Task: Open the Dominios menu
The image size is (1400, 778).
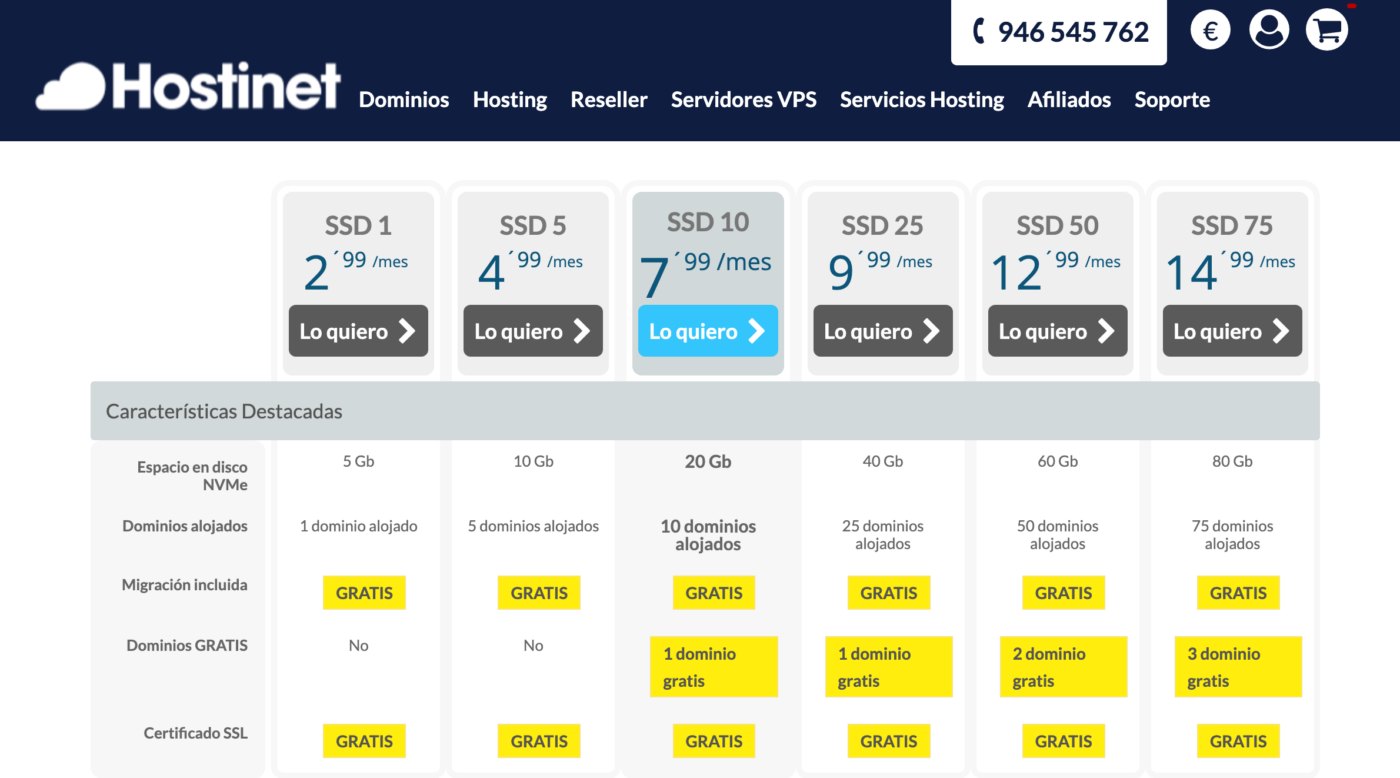Action: point(404,100)
